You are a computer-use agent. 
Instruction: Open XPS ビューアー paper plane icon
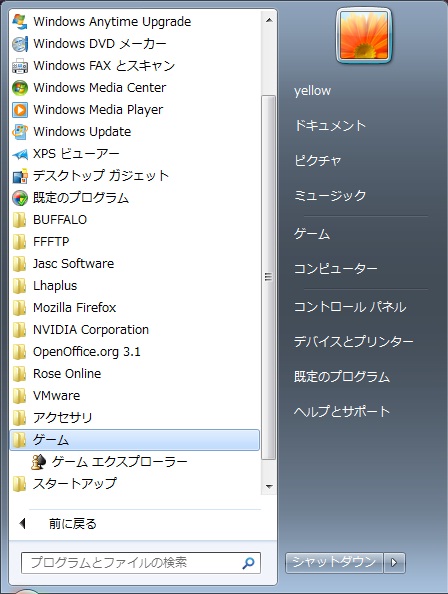pos(20,153)
